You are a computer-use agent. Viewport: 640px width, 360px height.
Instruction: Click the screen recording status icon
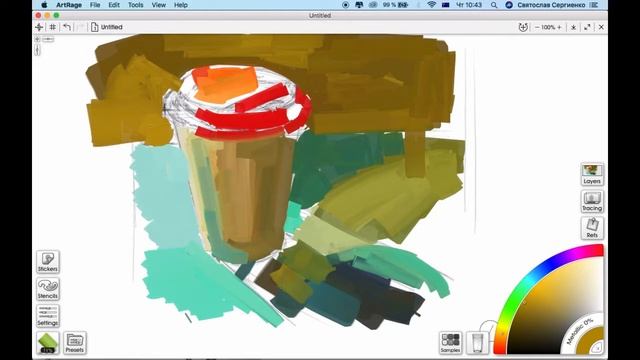coord(346,5)
